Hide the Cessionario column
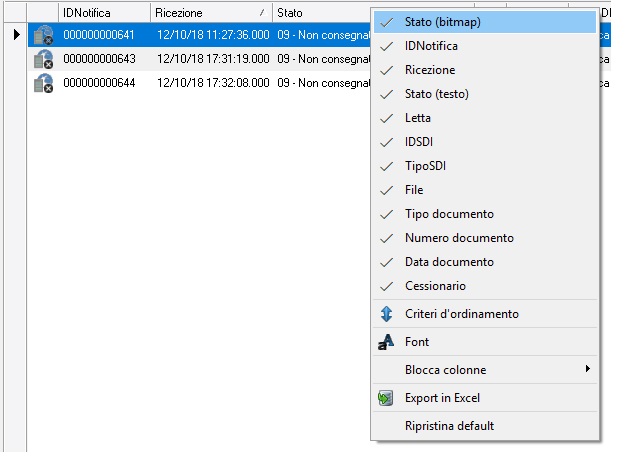 (435, 286)
